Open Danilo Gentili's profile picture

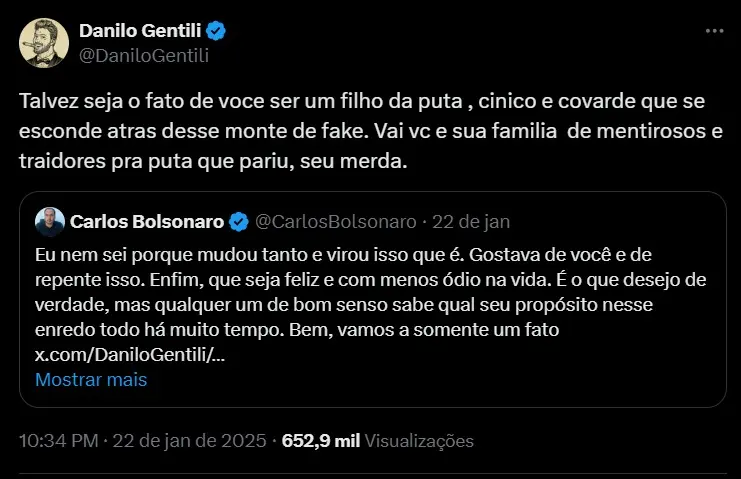click(x=43, y=43)
